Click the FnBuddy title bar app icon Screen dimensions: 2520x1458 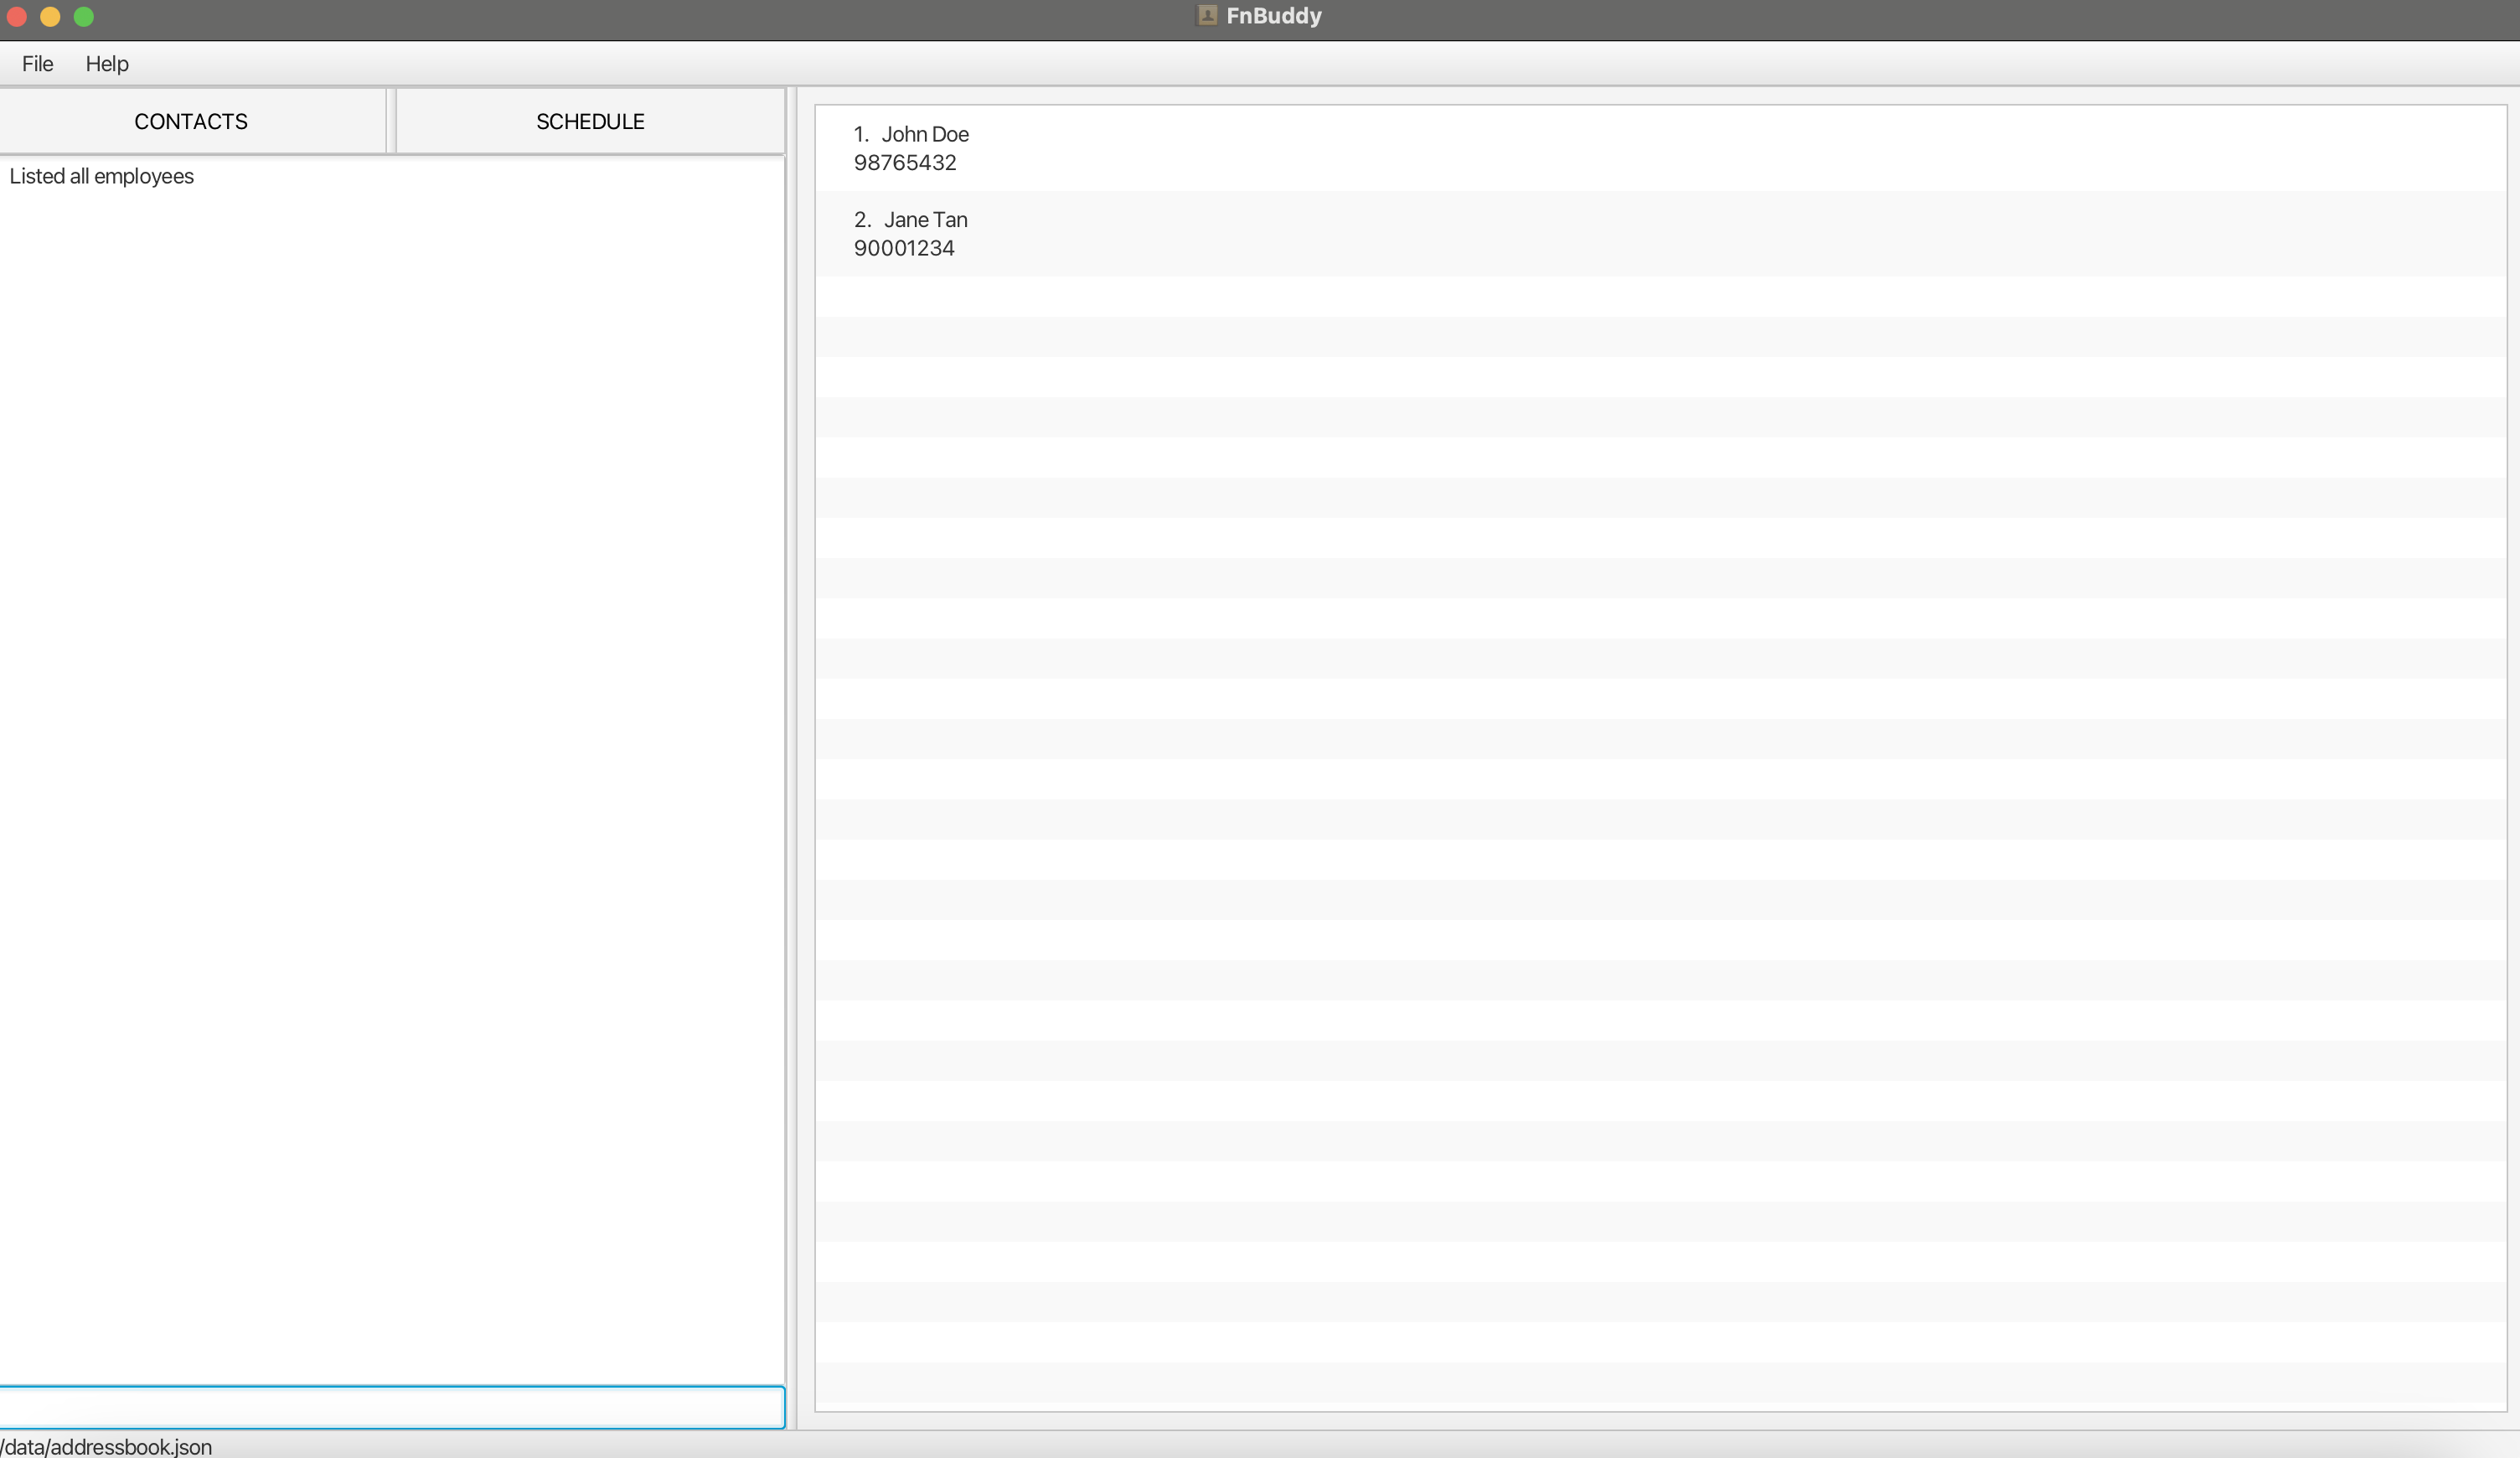point(1207,15)
